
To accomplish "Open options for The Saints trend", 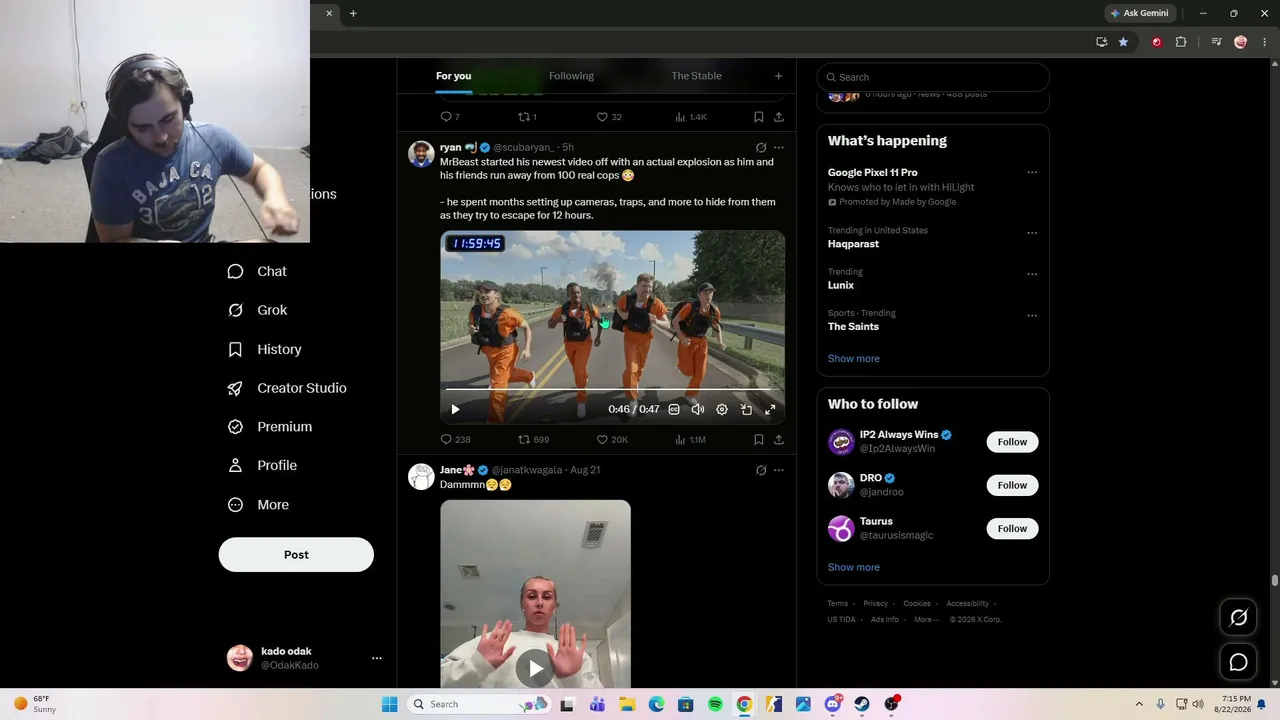I will (x=1032, y=315).
